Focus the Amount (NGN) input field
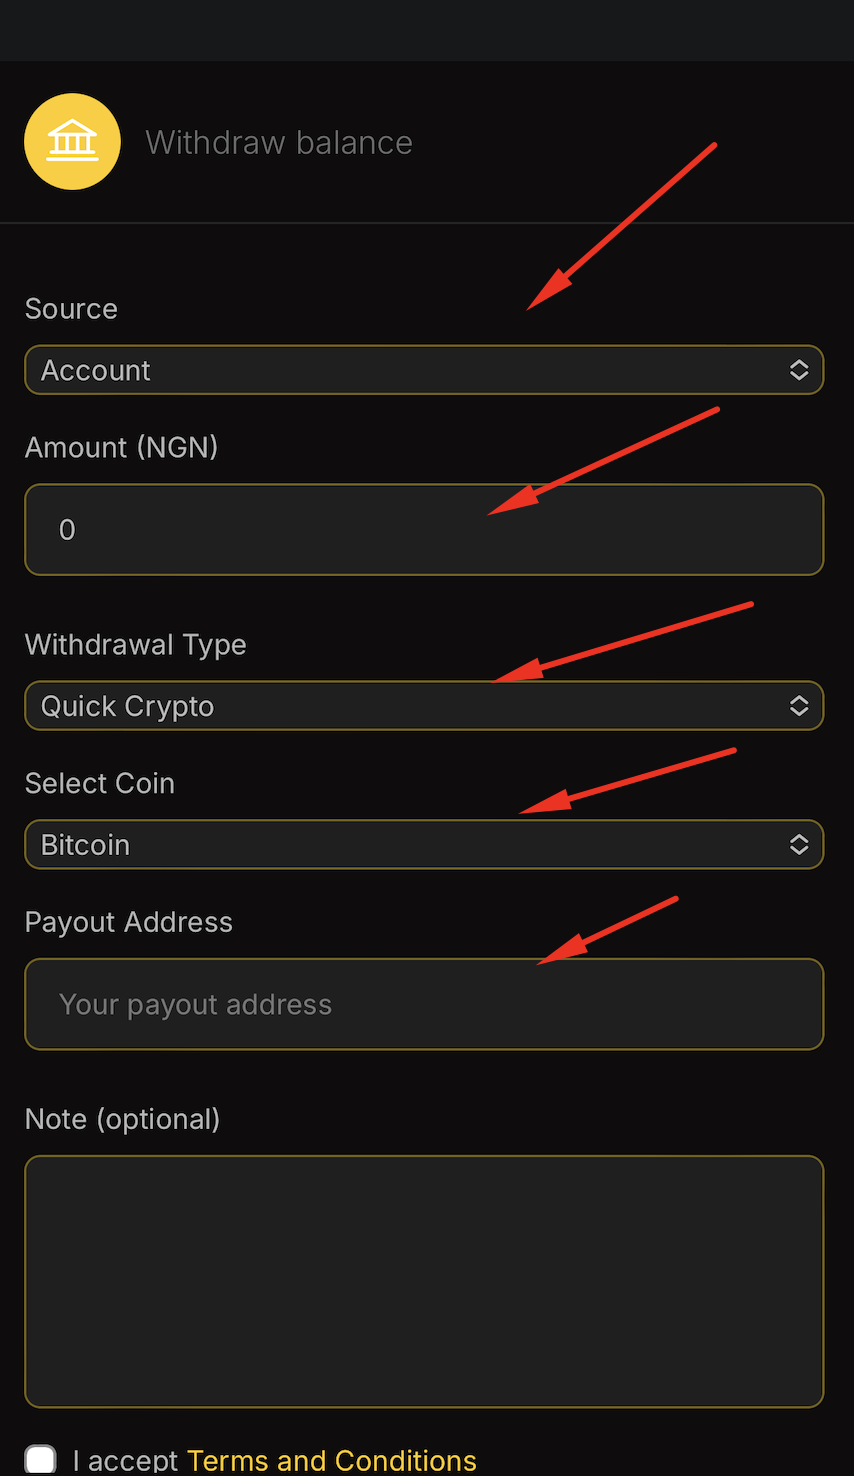 click(424, 530)
